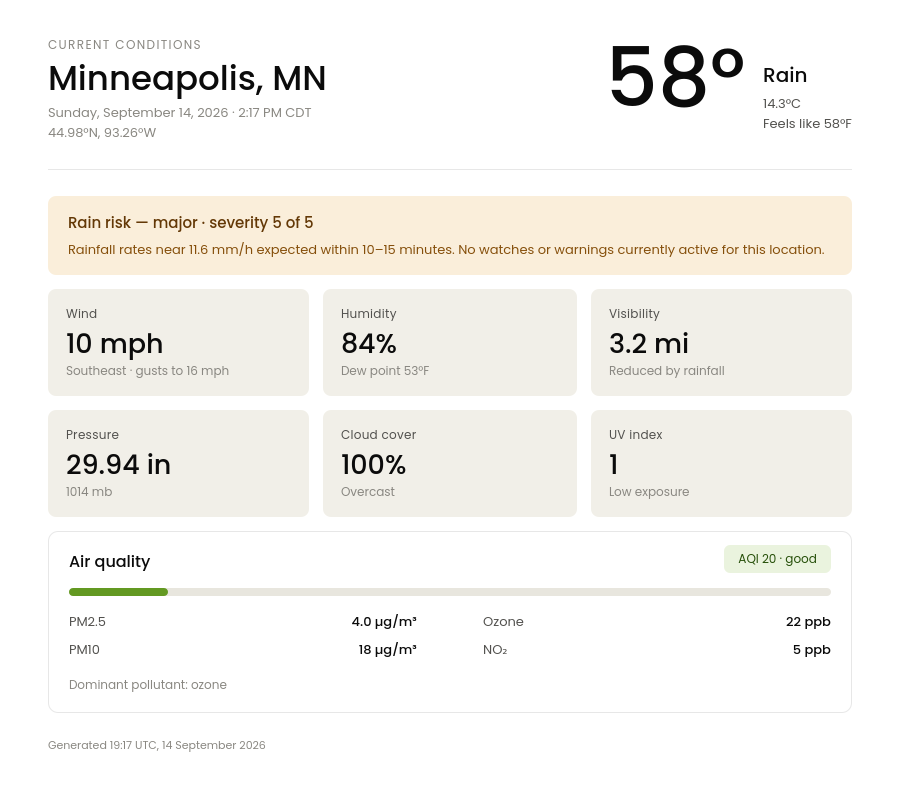Open the Wind card

click(179, 342)
